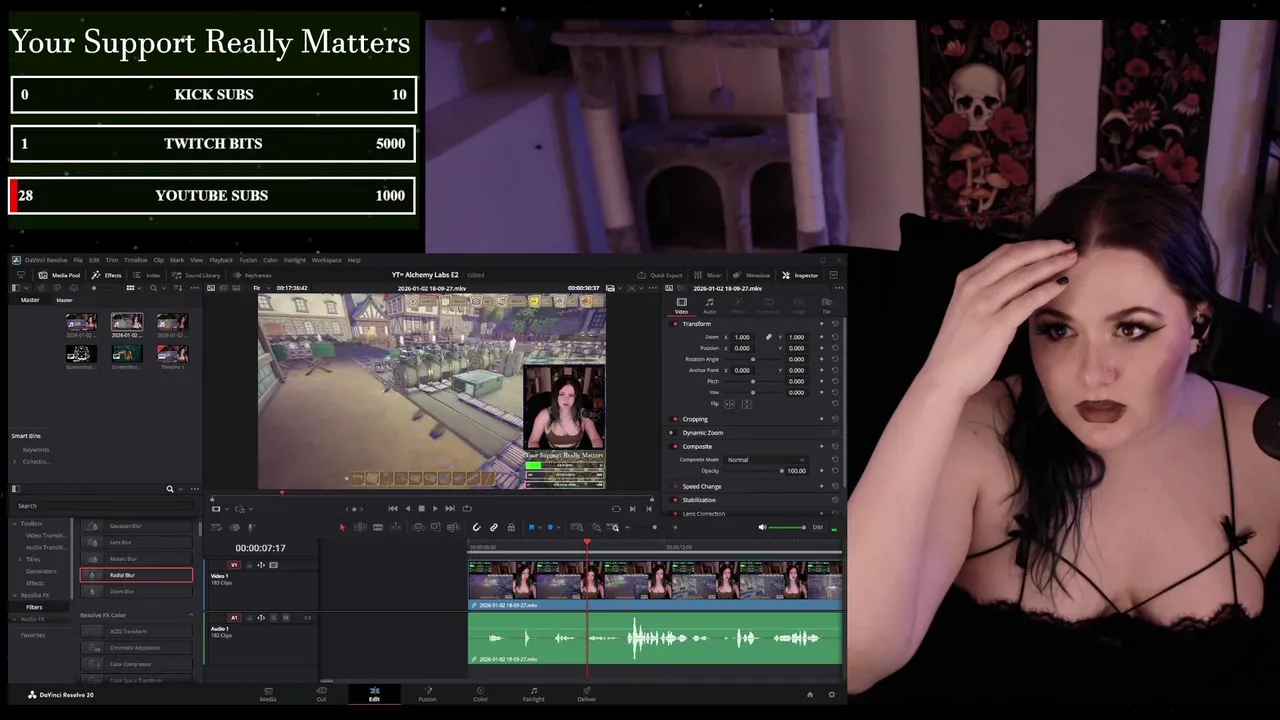Toggle linked selection chain icon
Viewport: 1280px width, 720px height.
pyautogui.click(x=494, y=527)
